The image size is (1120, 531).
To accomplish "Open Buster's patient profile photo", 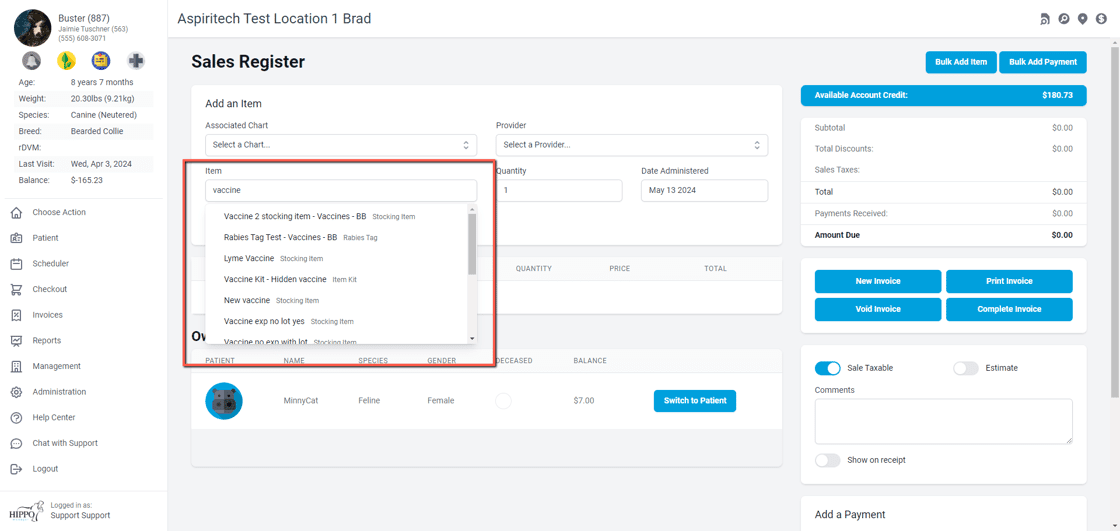I will (32, 28).
